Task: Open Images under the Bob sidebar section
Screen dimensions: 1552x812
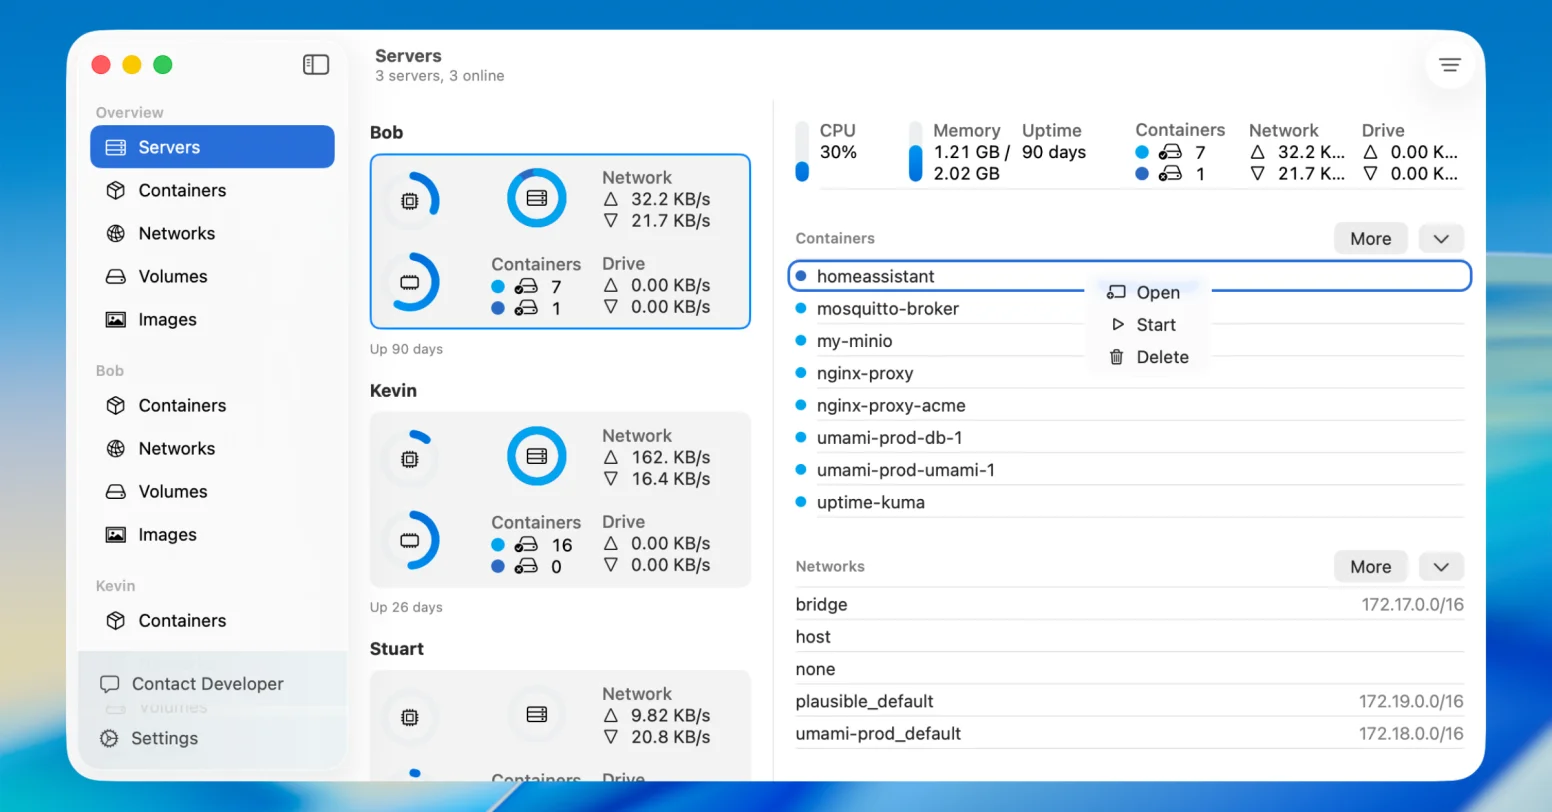Action: point(167,535)
